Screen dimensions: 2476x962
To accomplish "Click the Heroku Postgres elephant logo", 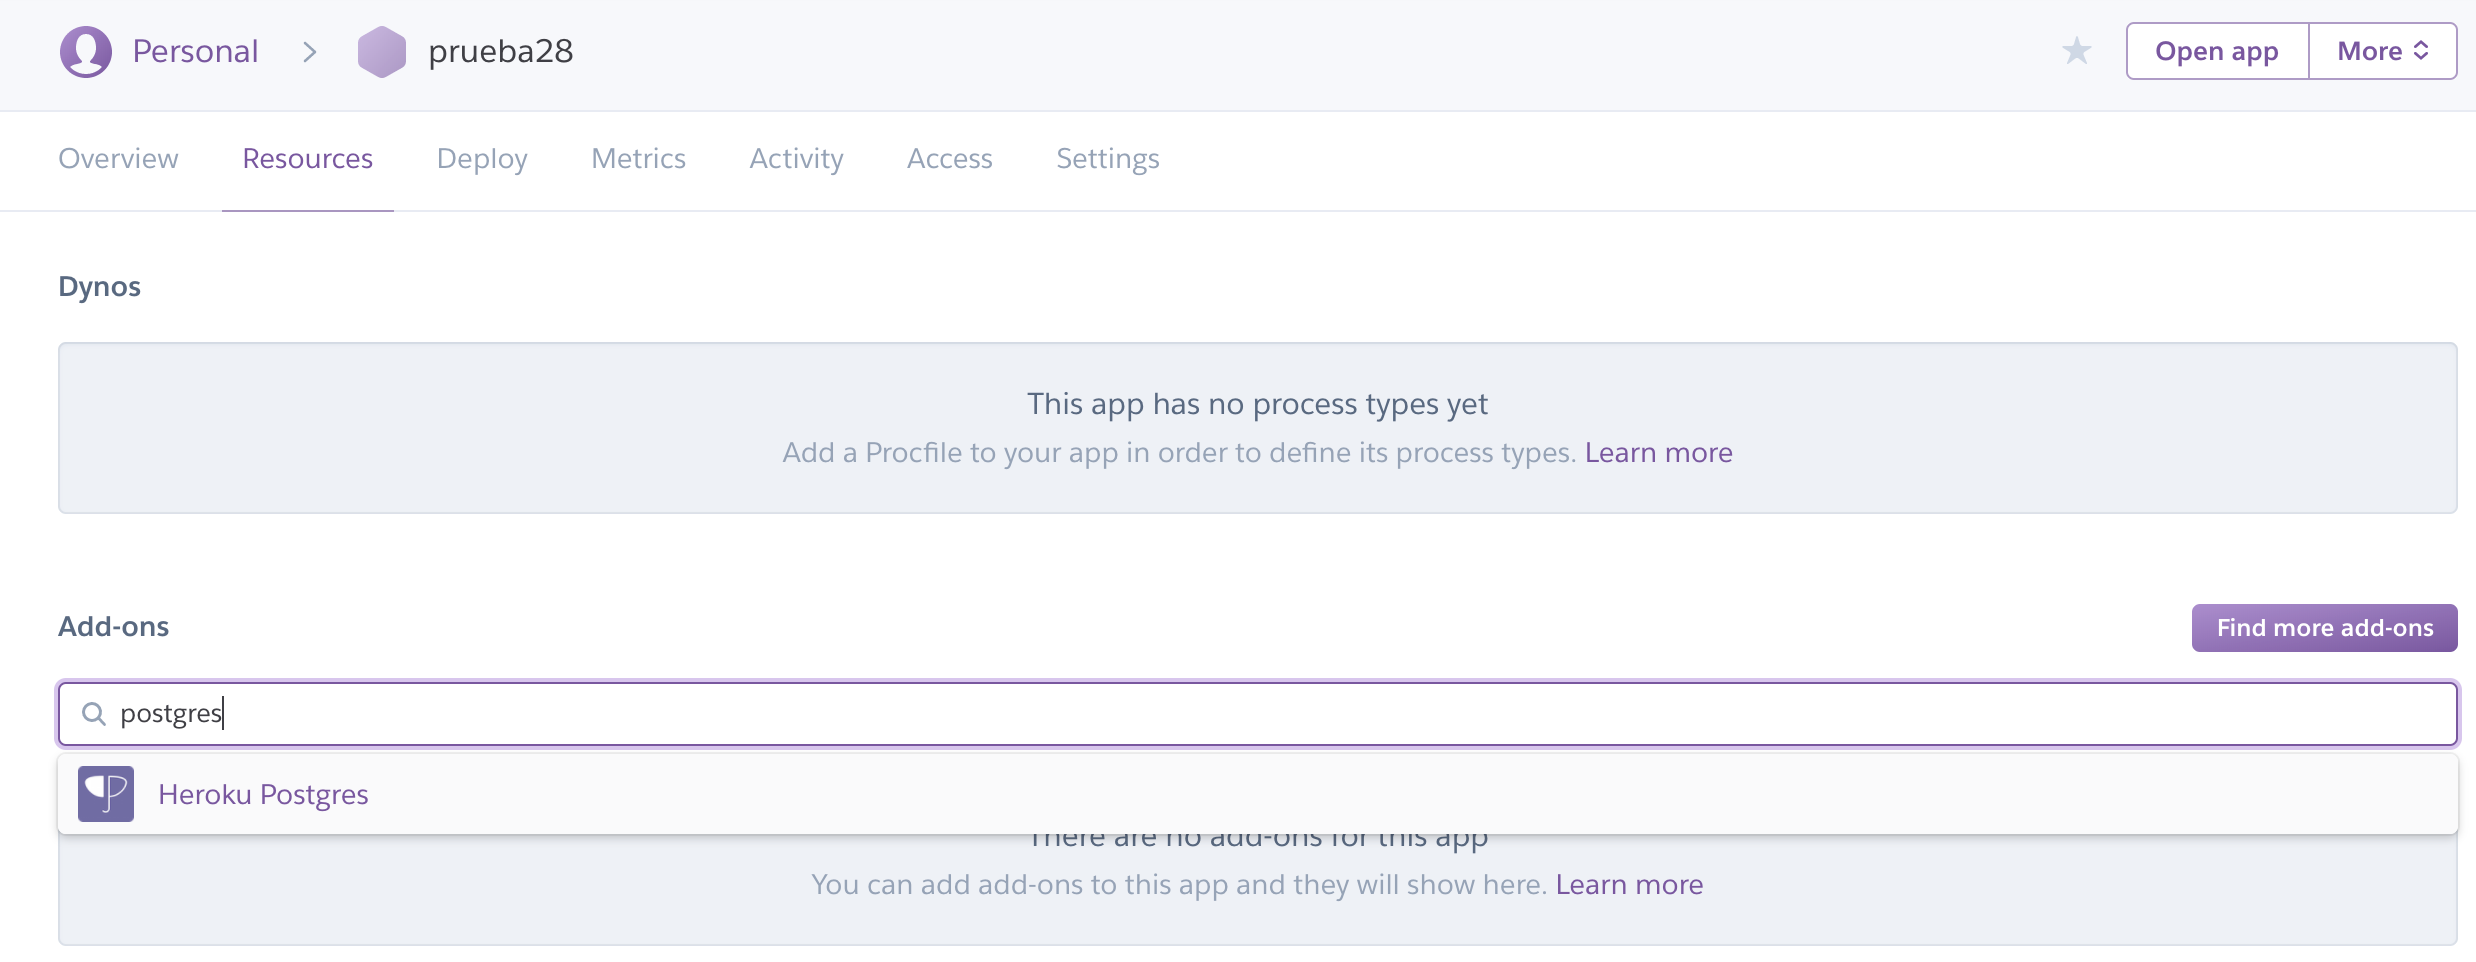I will (x=106, y=794).
